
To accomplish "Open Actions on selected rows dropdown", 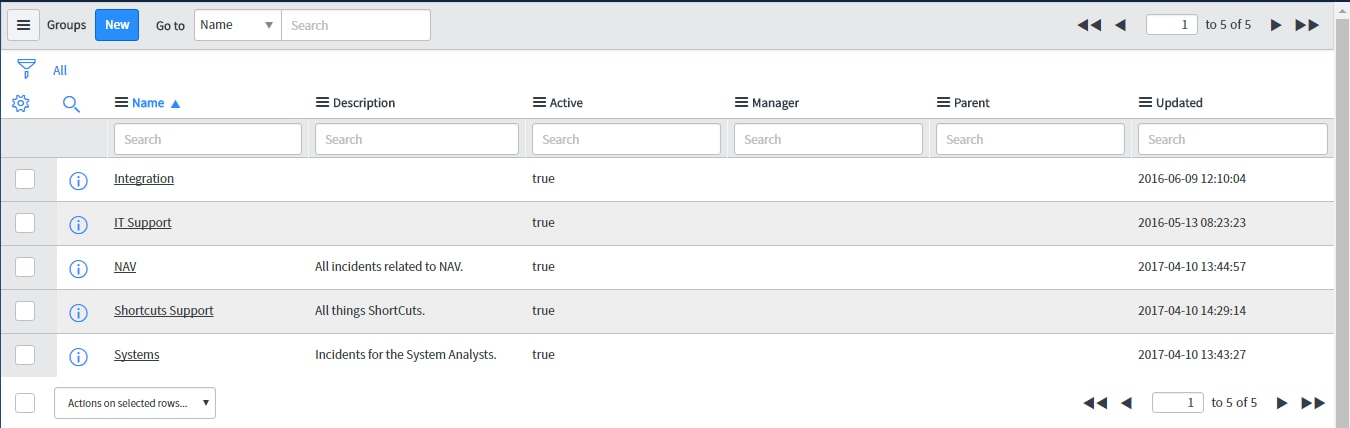I will (135, 403).
